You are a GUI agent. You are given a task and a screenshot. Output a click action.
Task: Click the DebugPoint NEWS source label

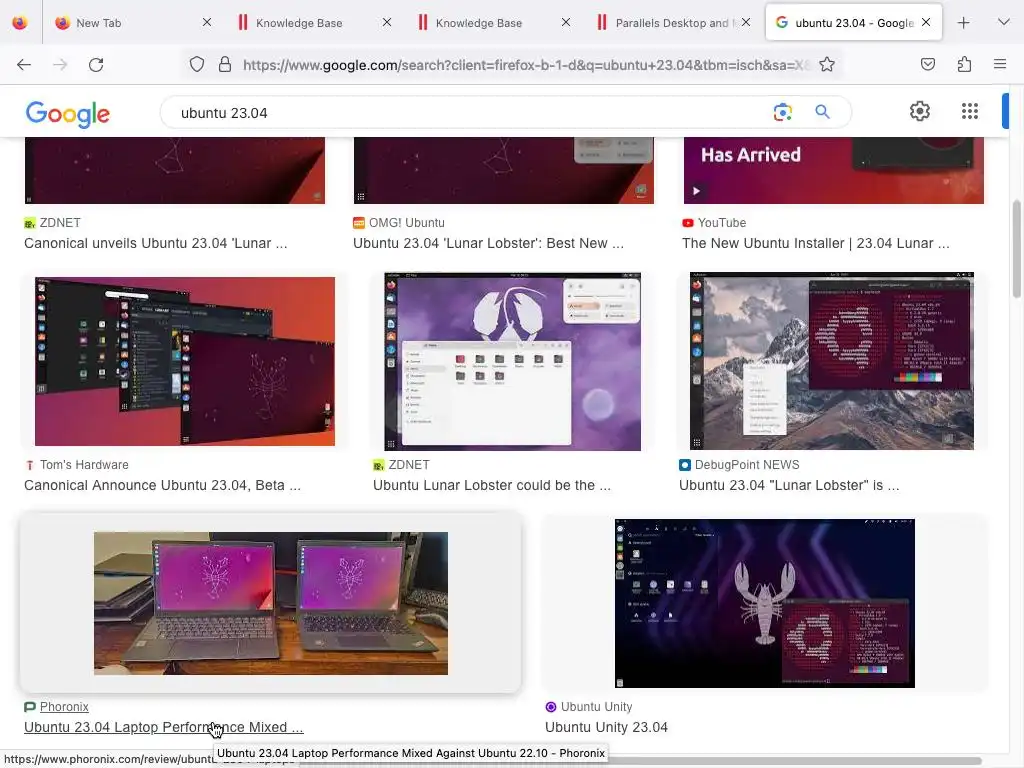[747, 465]
